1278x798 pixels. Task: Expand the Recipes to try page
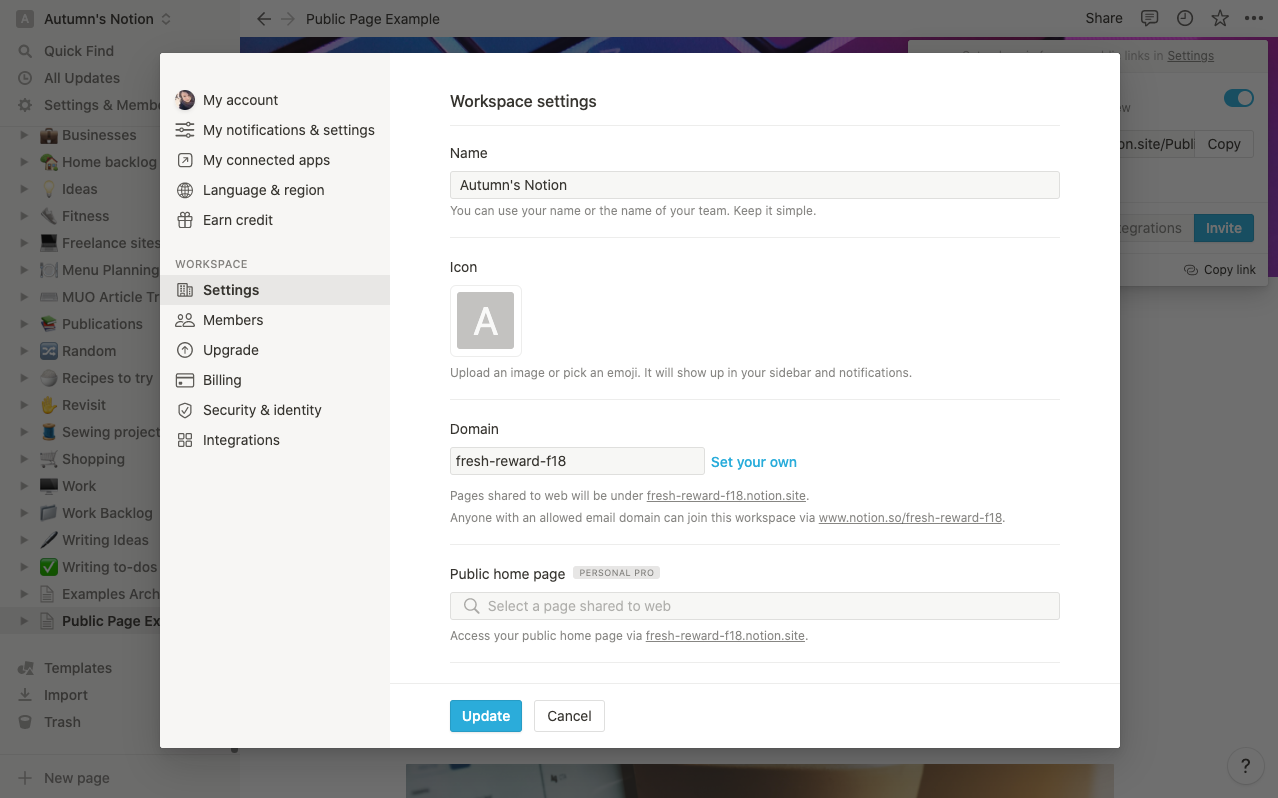click(x=24, y=377)
